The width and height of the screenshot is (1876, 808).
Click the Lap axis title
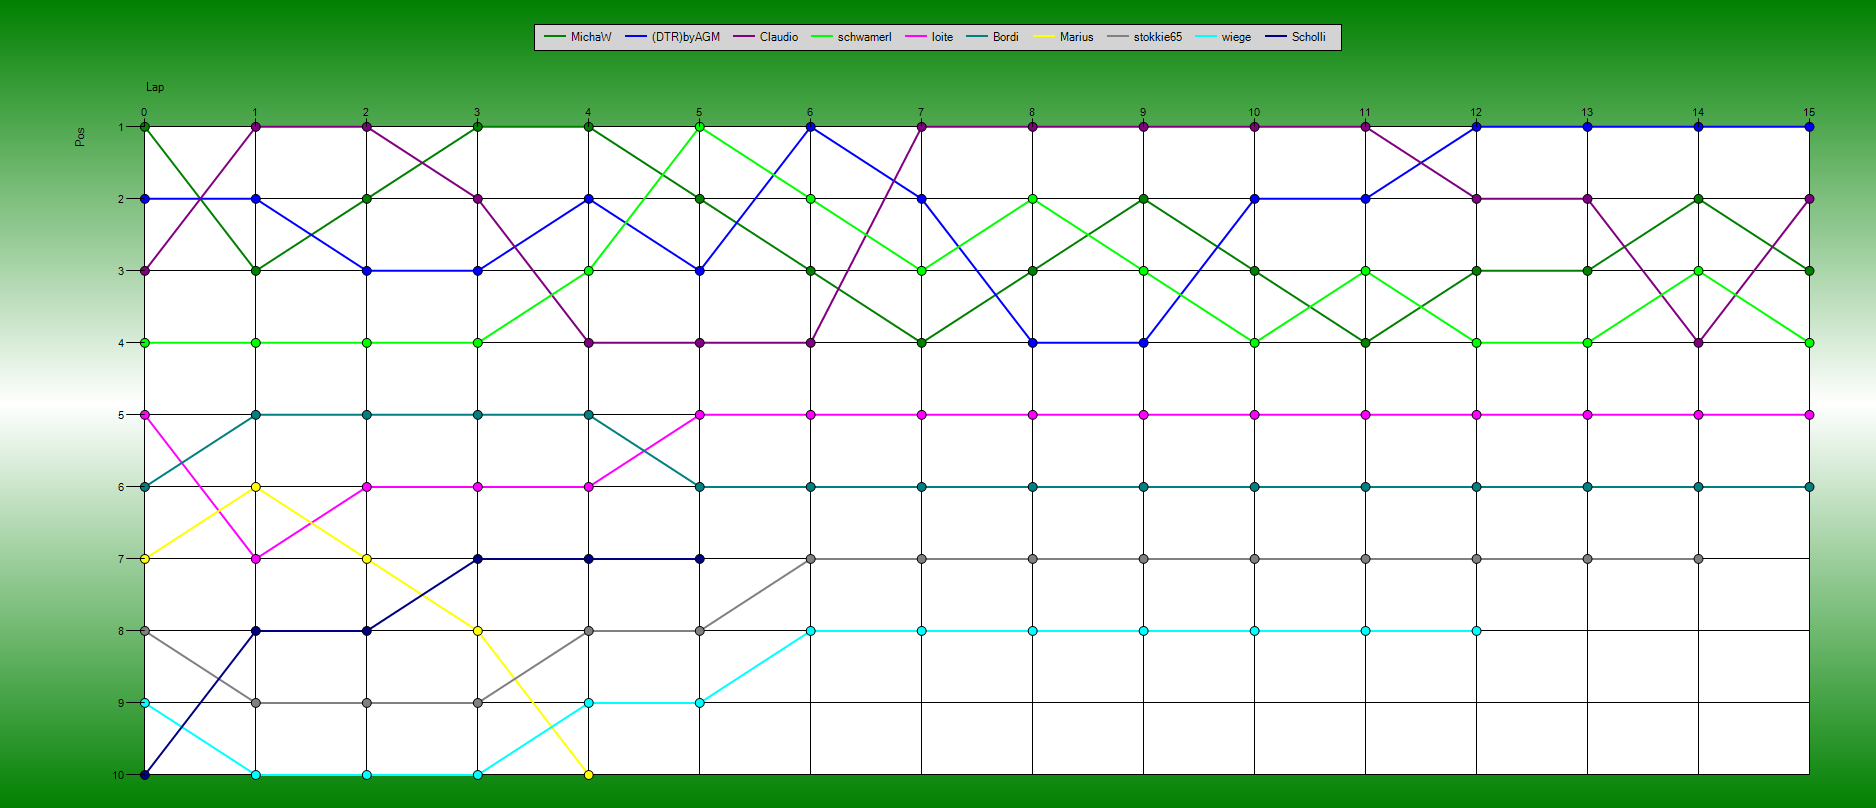155,87
